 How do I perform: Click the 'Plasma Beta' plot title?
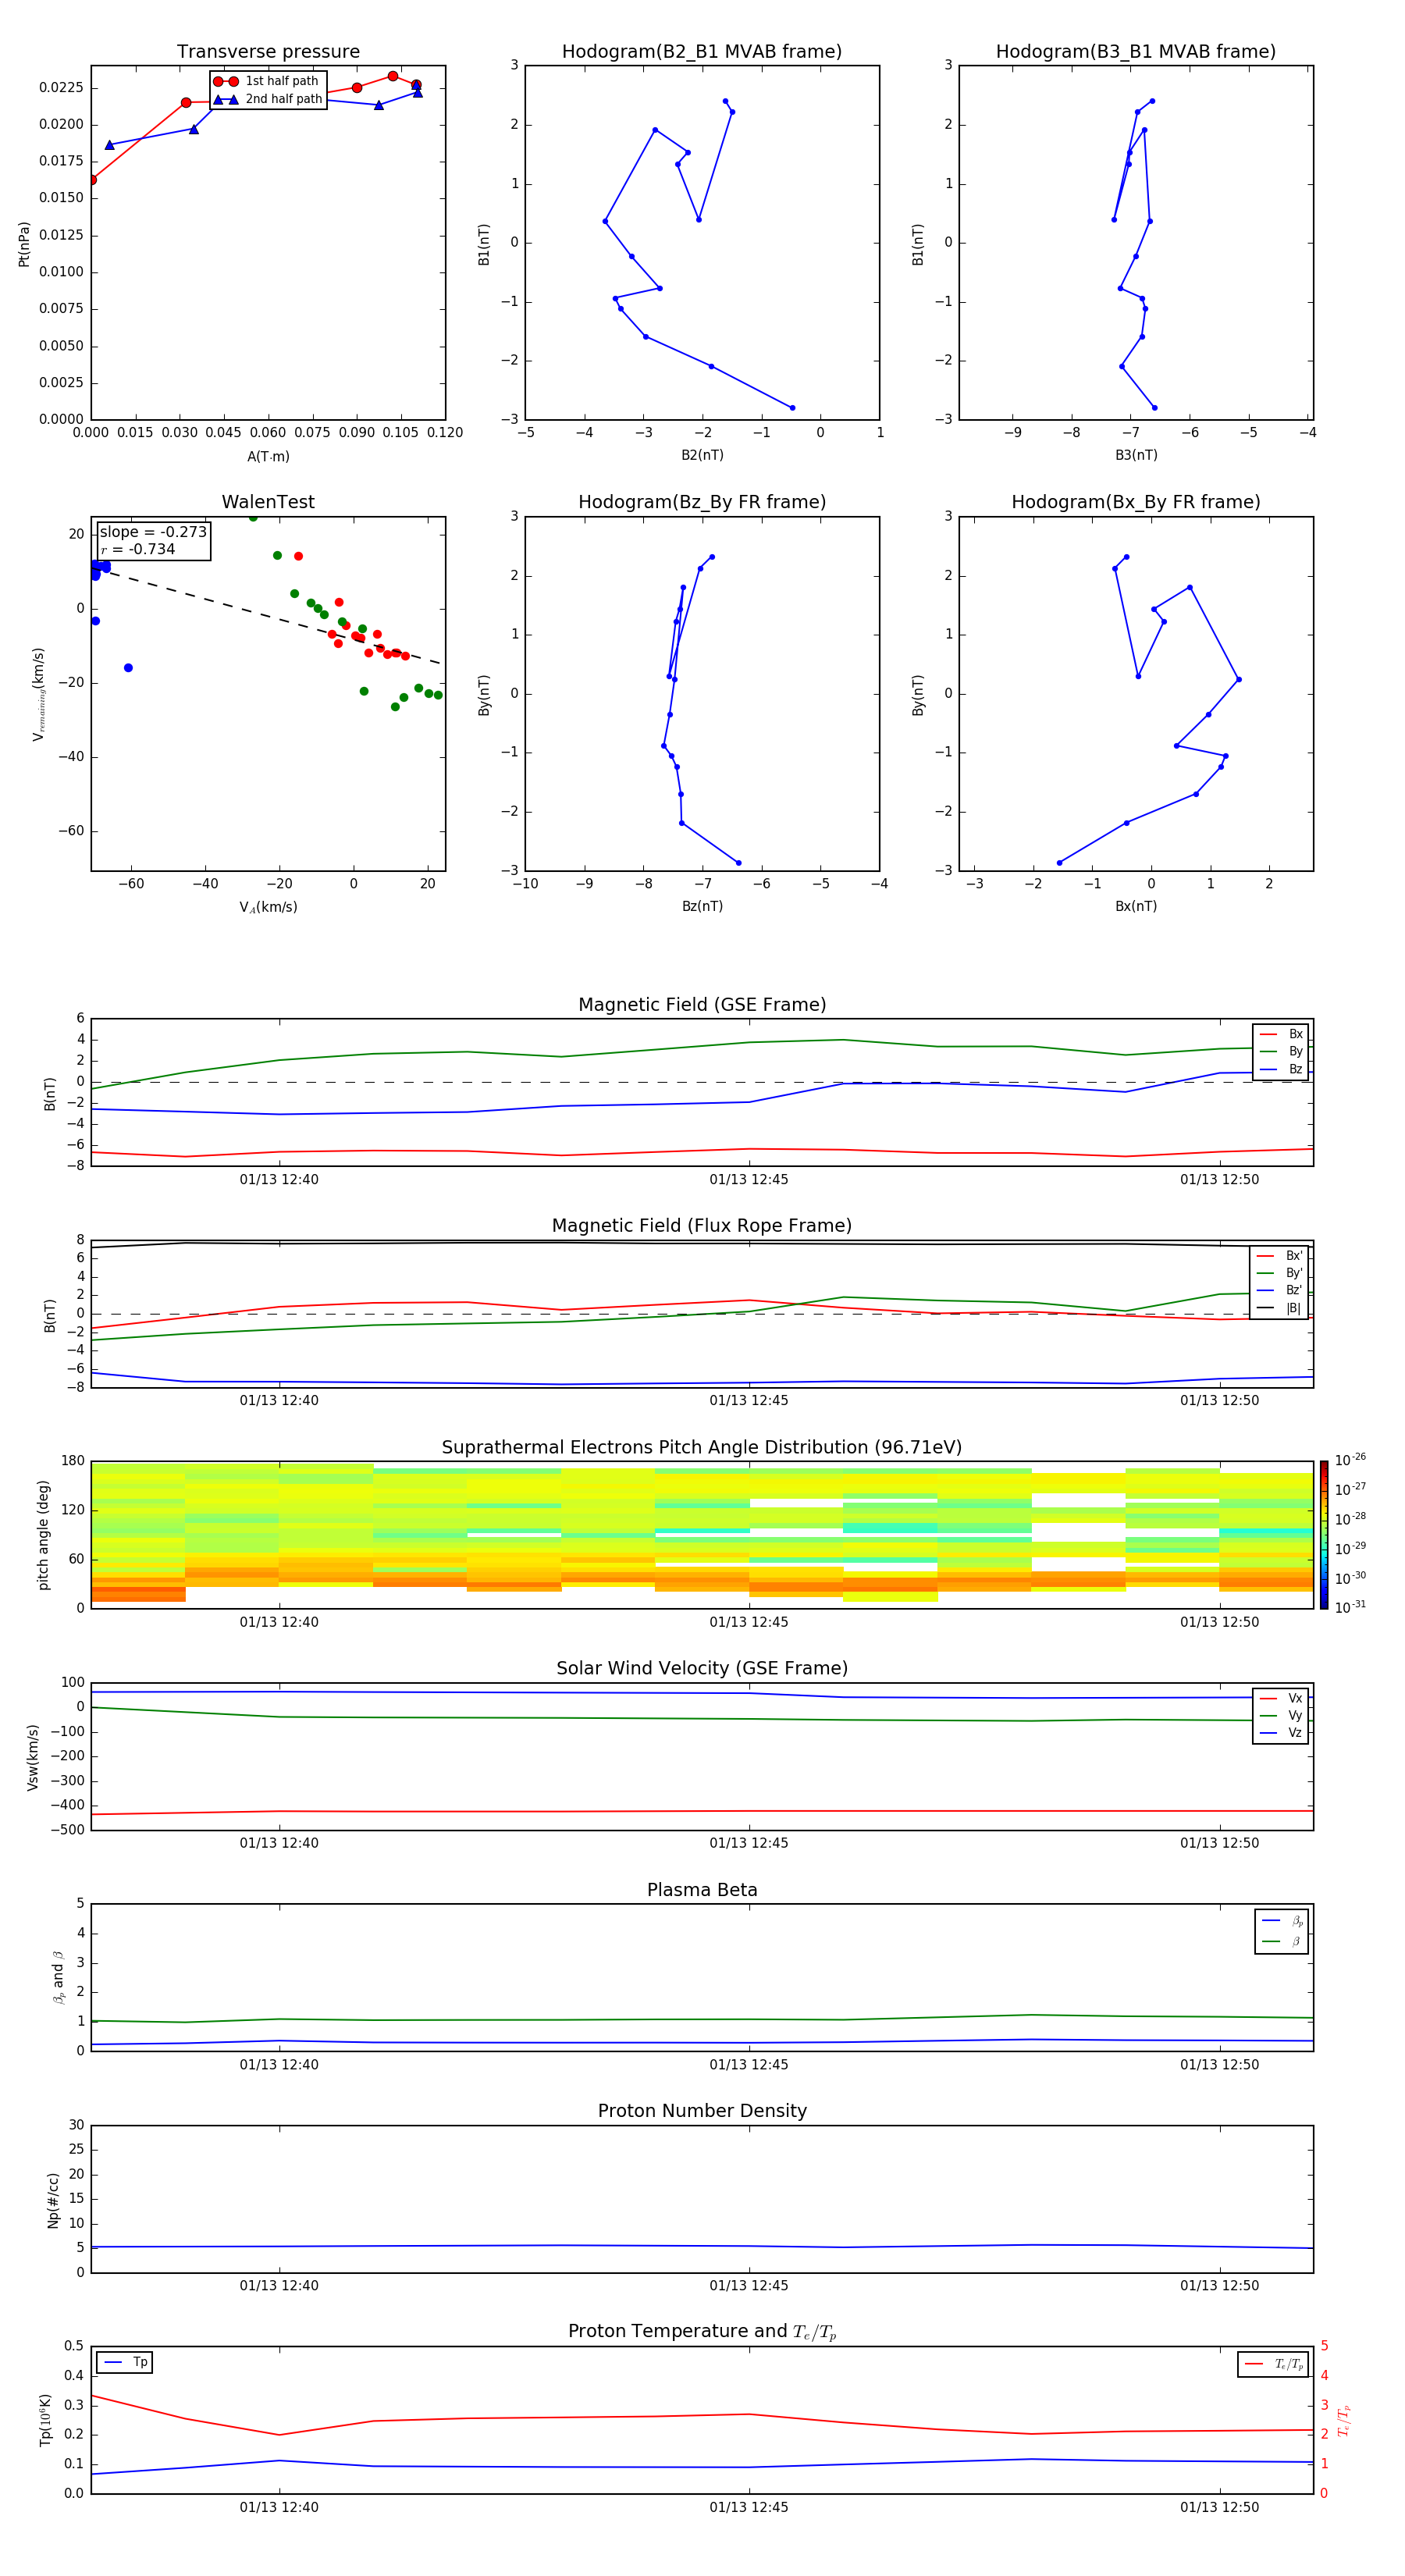(702, 1890)
